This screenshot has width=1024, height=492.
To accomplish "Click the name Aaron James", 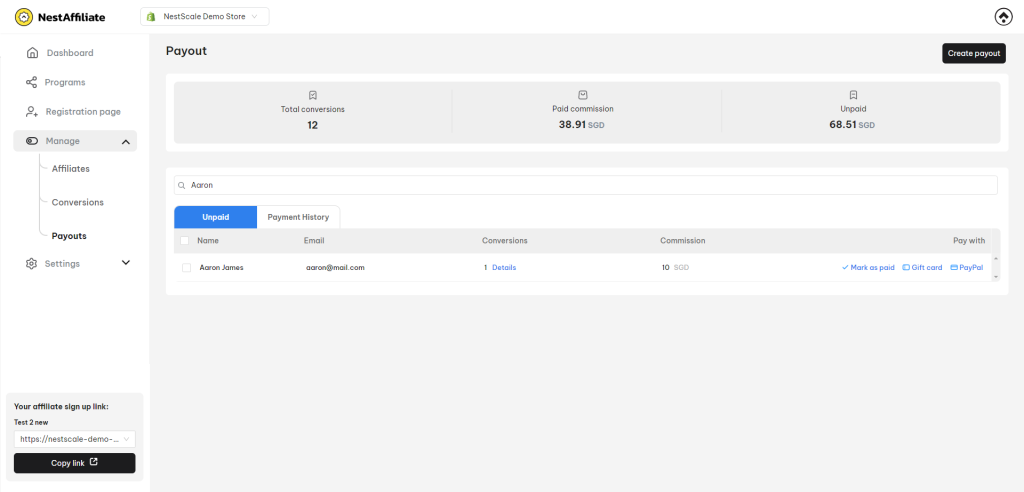I will coord(221,267).
